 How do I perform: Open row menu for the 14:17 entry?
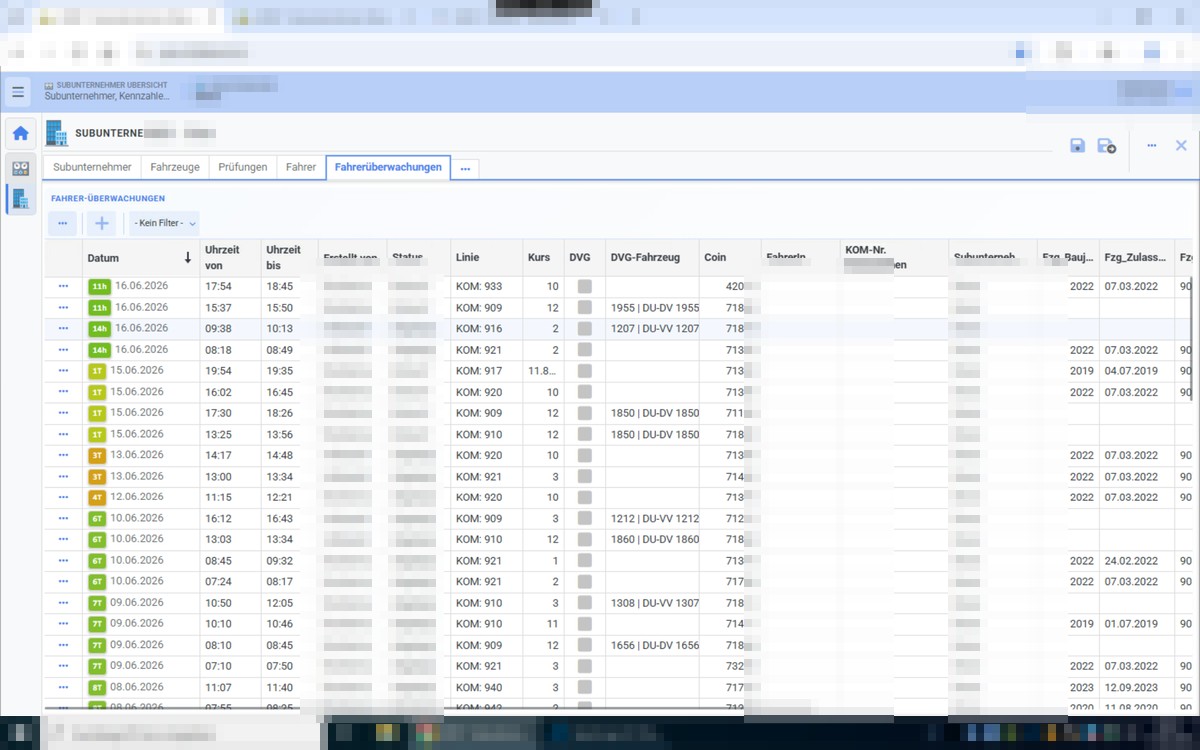tap(63, 455)
